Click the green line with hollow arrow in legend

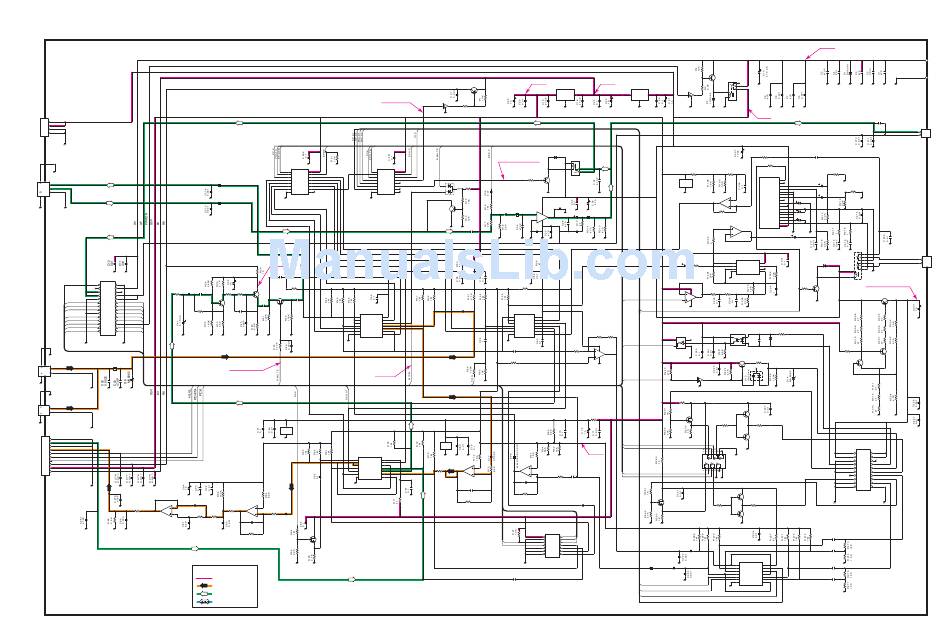(x=204, y=593)
